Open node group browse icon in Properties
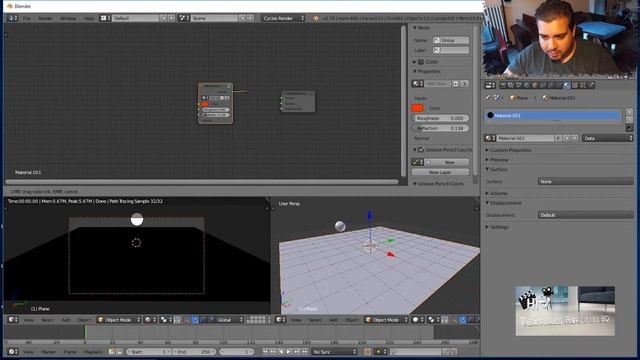Viewport: 640px width, 360px height. tap(417, 84)
